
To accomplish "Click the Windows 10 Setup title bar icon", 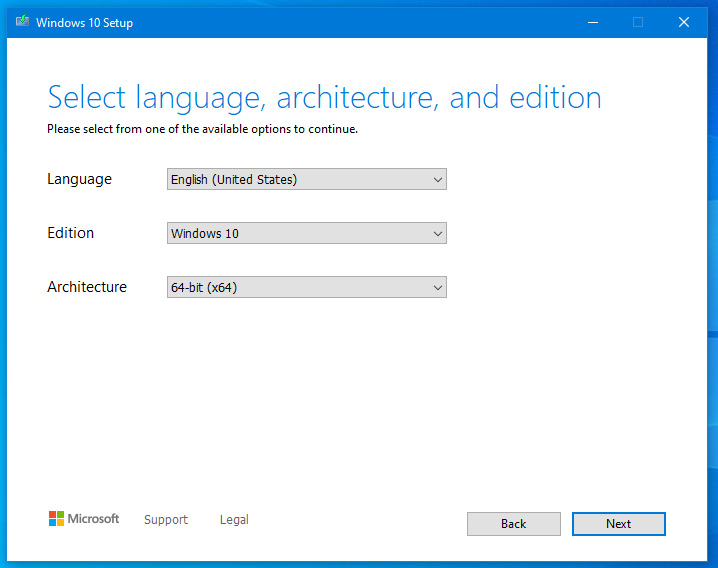I will pyautogui.click(x=22, y=21).
